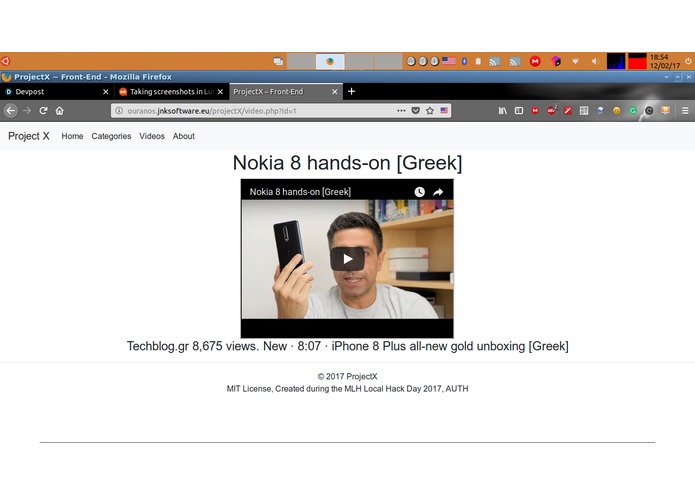Viewport: 695px width, 494px height.
Task: Click the dark circular C extension icon
Action: click(x=649, y=111)
